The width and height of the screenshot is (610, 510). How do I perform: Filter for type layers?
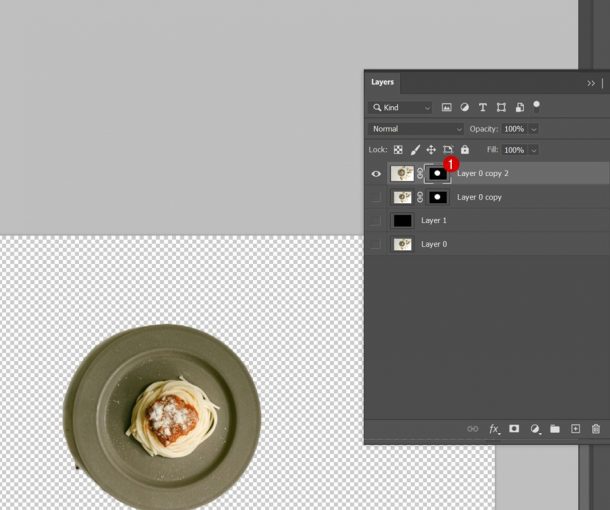(483, 107)
